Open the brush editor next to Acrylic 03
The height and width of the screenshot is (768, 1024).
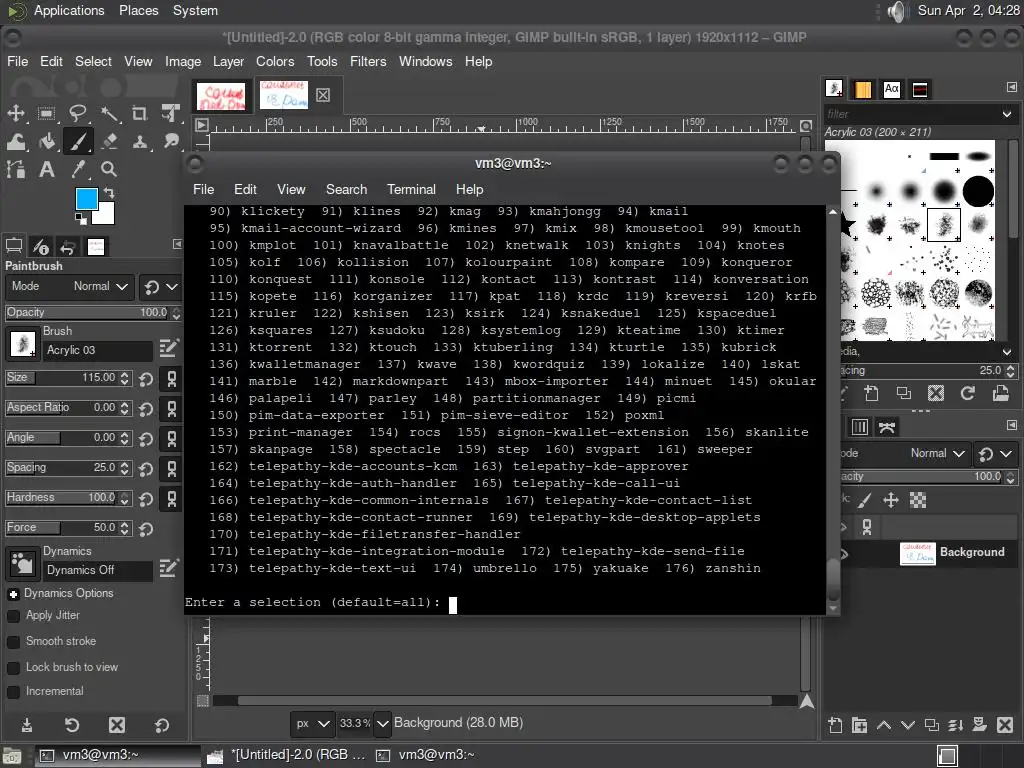(168, 347)
